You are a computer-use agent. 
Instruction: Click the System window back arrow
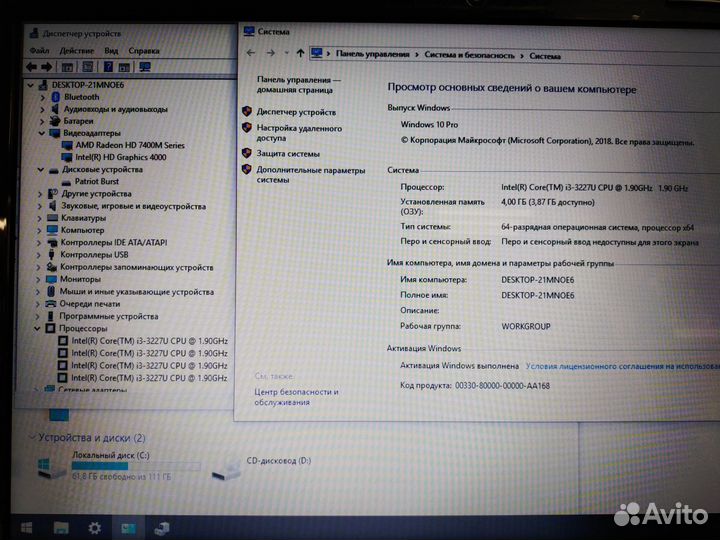pos(251,53)
